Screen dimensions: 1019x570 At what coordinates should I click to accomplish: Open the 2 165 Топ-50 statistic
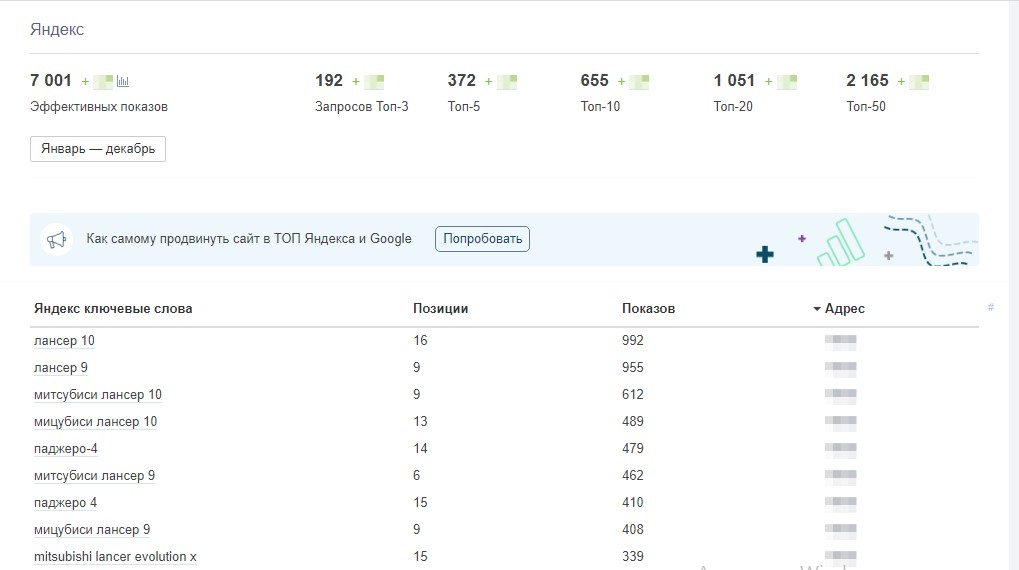(x=867, y=81)
